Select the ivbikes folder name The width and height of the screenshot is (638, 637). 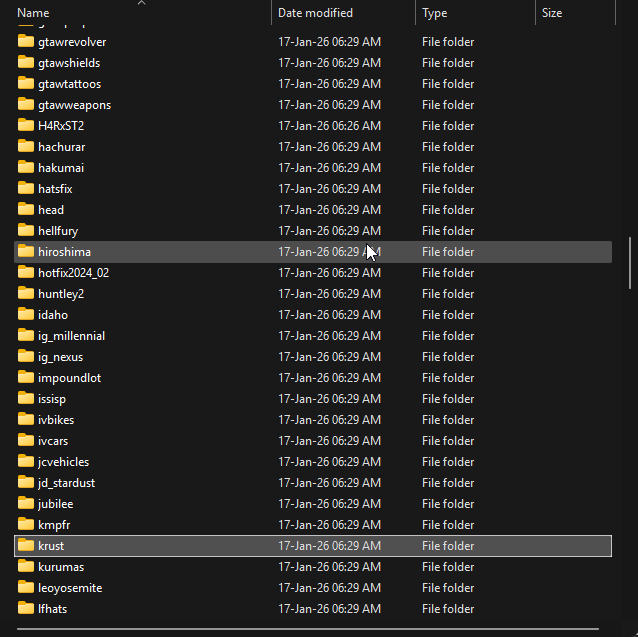[x=56, y=420]
